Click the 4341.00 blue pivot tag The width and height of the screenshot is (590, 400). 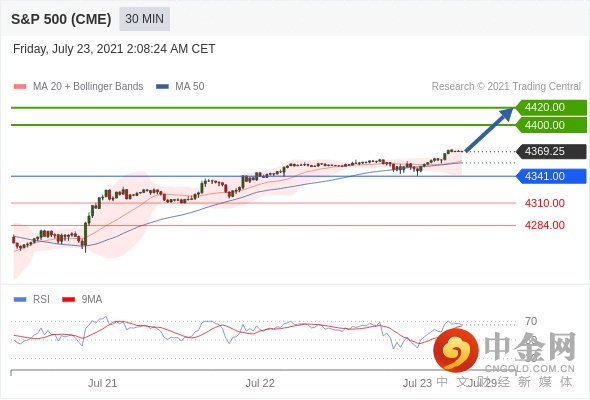click(551, 176)
